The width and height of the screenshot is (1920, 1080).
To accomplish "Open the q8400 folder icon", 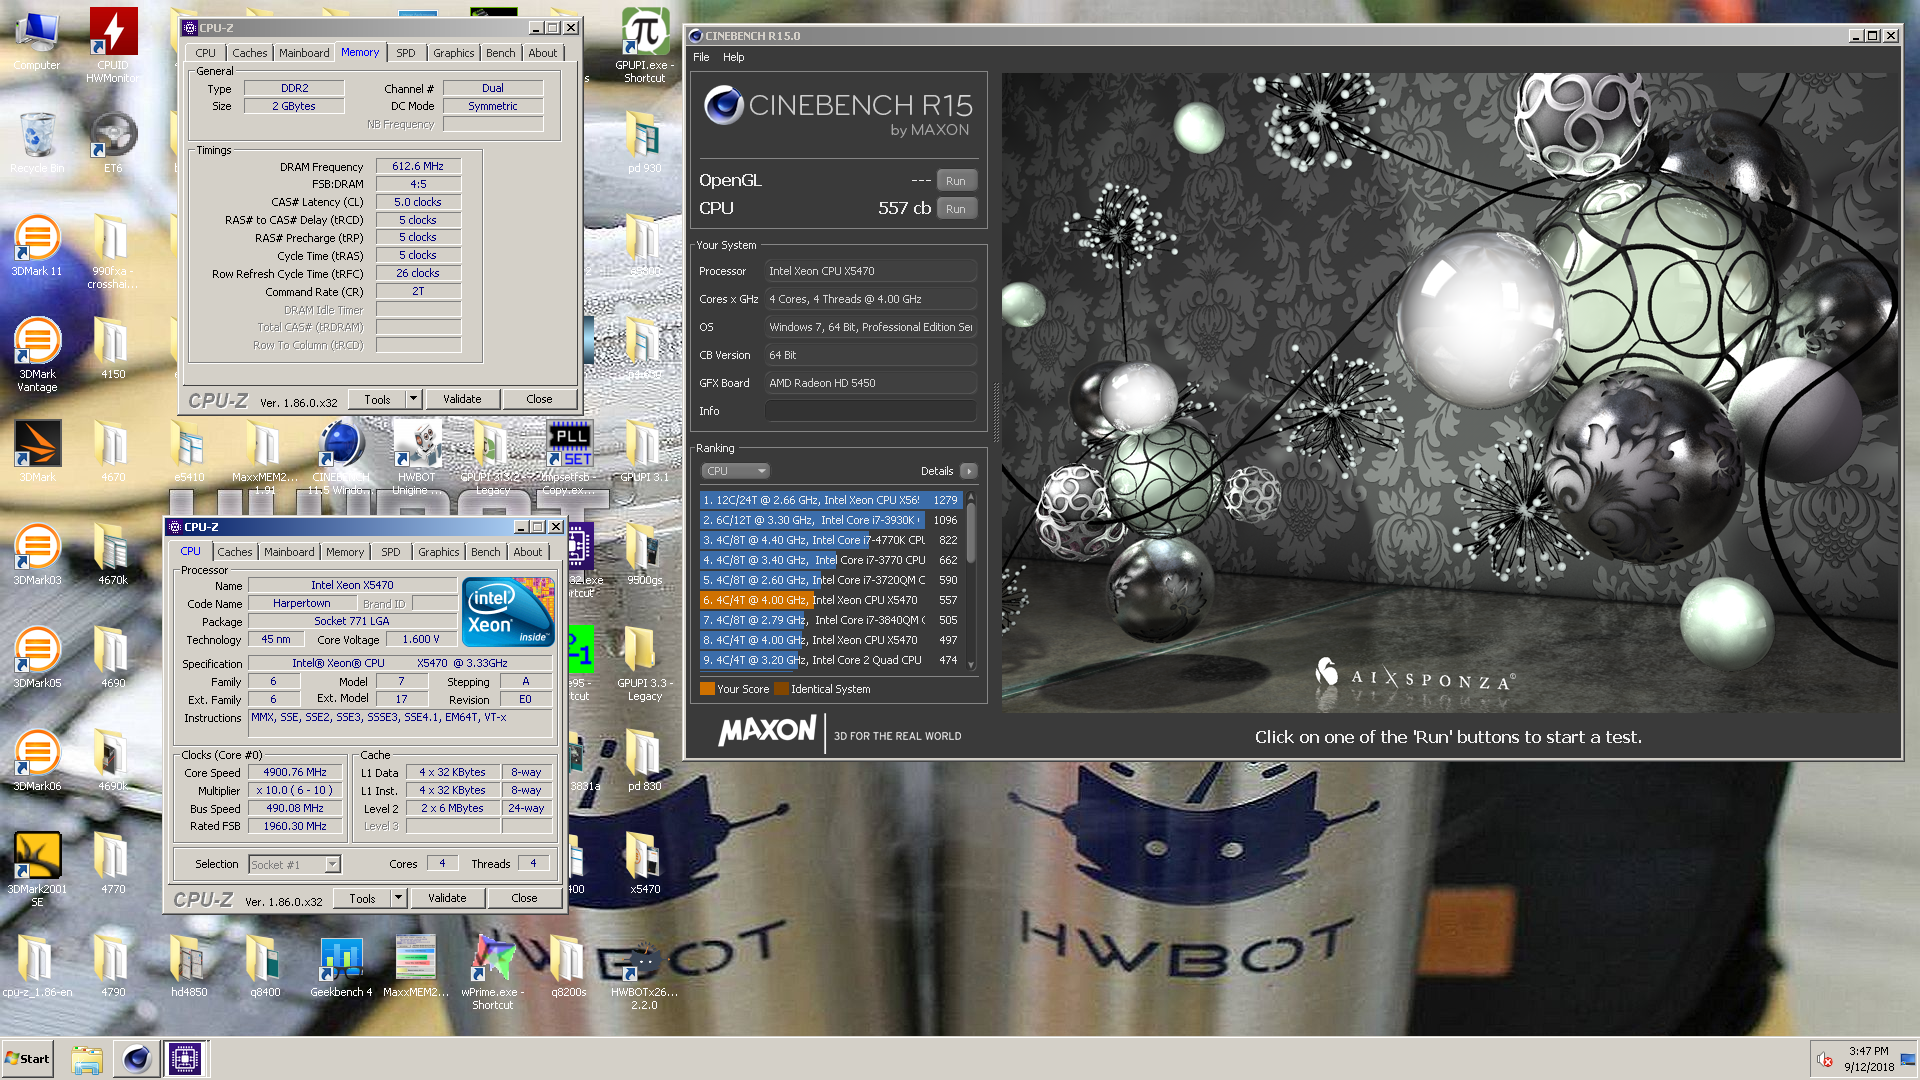I will coord(265,967).
